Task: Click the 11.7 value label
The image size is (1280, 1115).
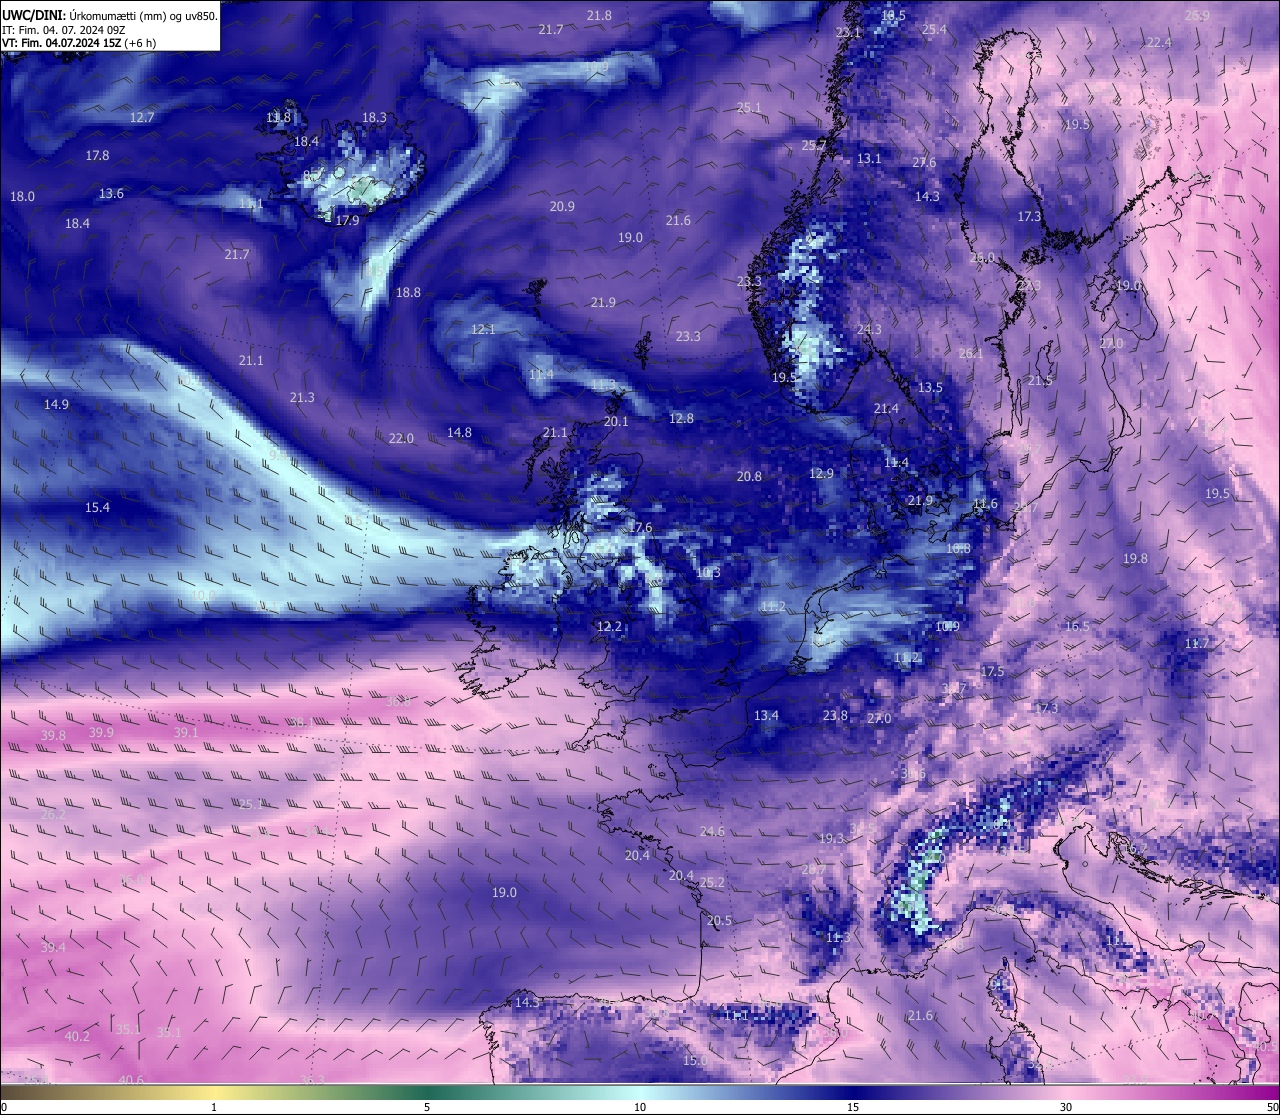Action: (1197, 643)
